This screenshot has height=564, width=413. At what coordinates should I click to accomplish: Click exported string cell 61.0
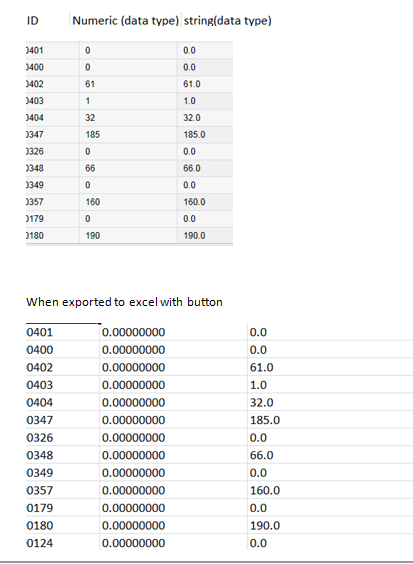click(262, 367)
